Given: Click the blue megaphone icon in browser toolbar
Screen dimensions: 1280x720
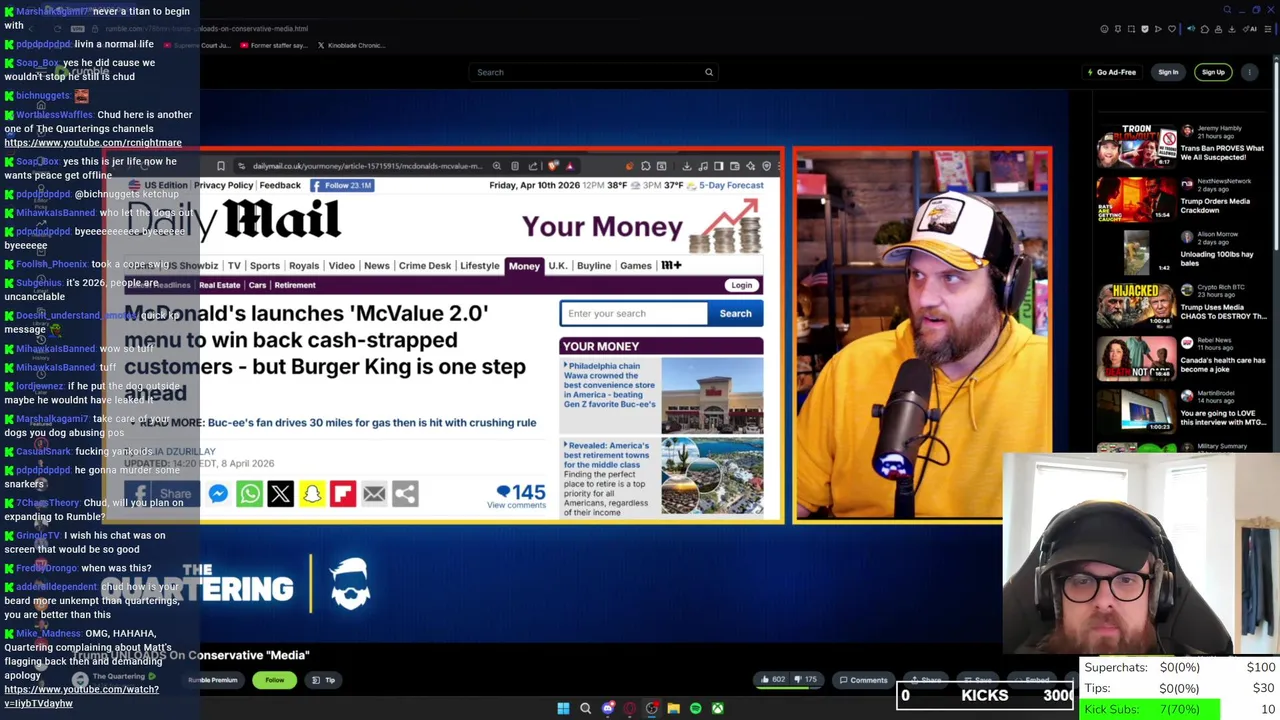Looking at the screenshot, I should (1191, 29).
